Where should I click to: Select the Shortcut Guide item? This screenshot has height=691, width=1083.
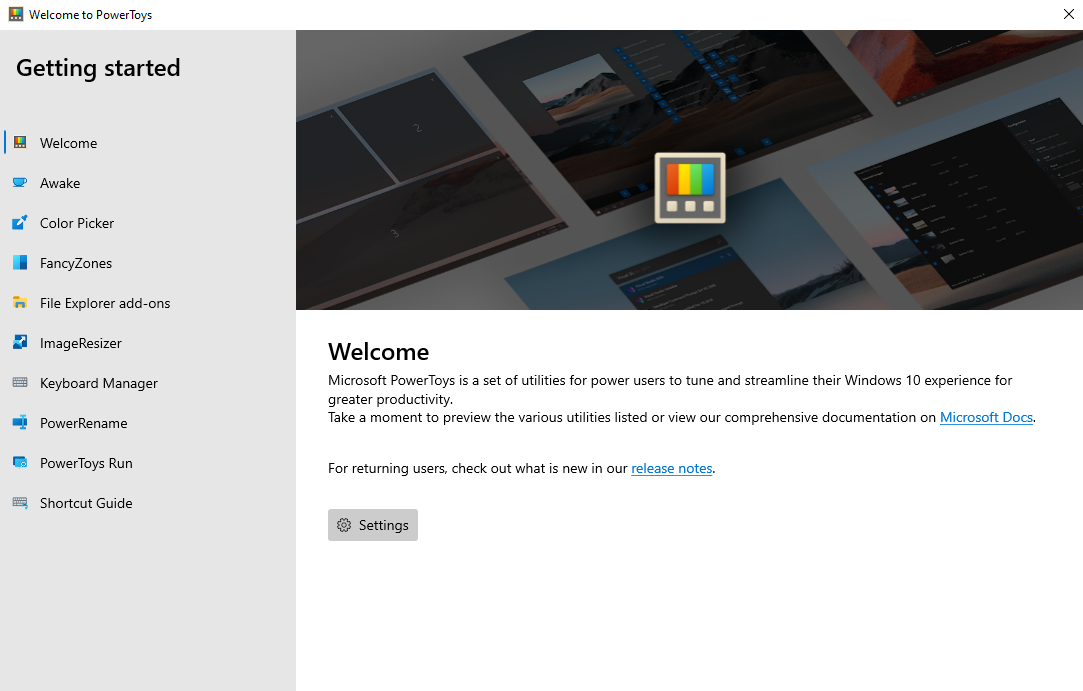[x=148, y=503]
